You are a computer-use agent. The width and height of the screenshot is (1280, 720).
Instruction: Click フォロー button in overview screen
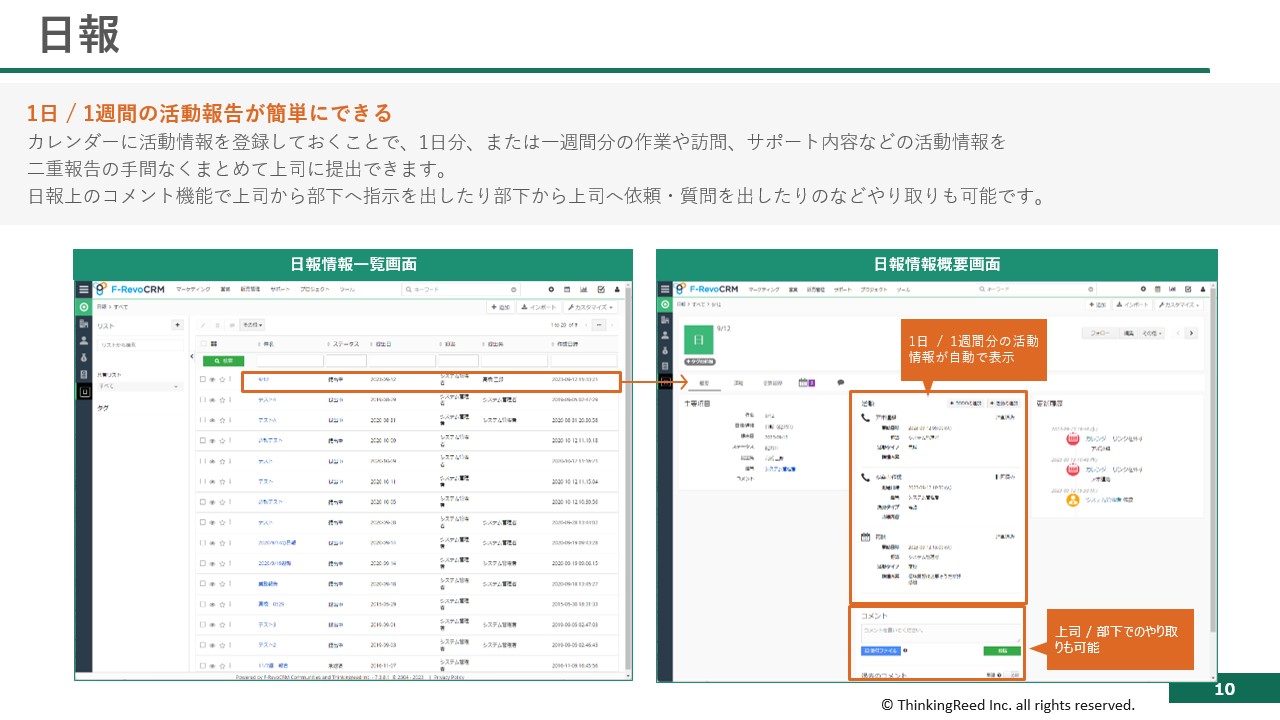[x=1100, y=333]
